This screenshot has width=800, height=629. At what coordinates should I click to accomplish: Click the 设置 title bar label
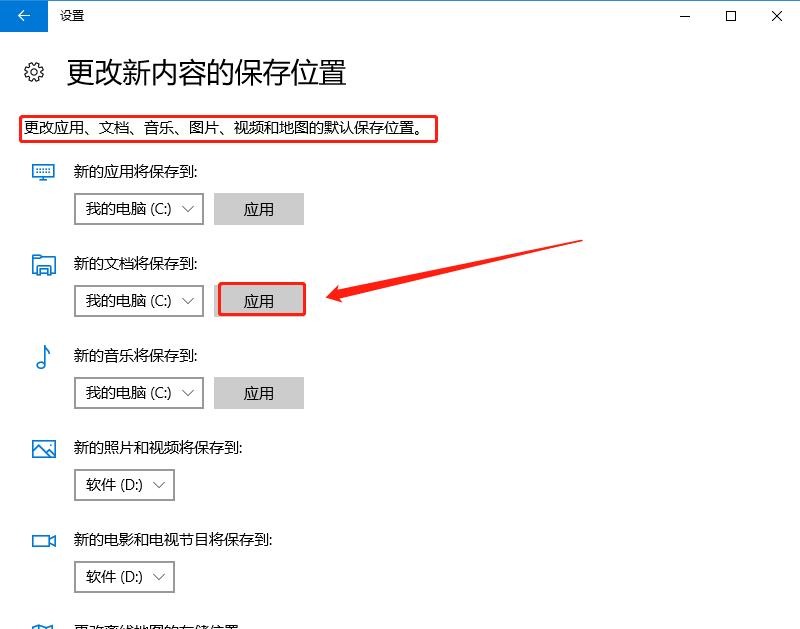pyautogui.click(x=72, y=16)
